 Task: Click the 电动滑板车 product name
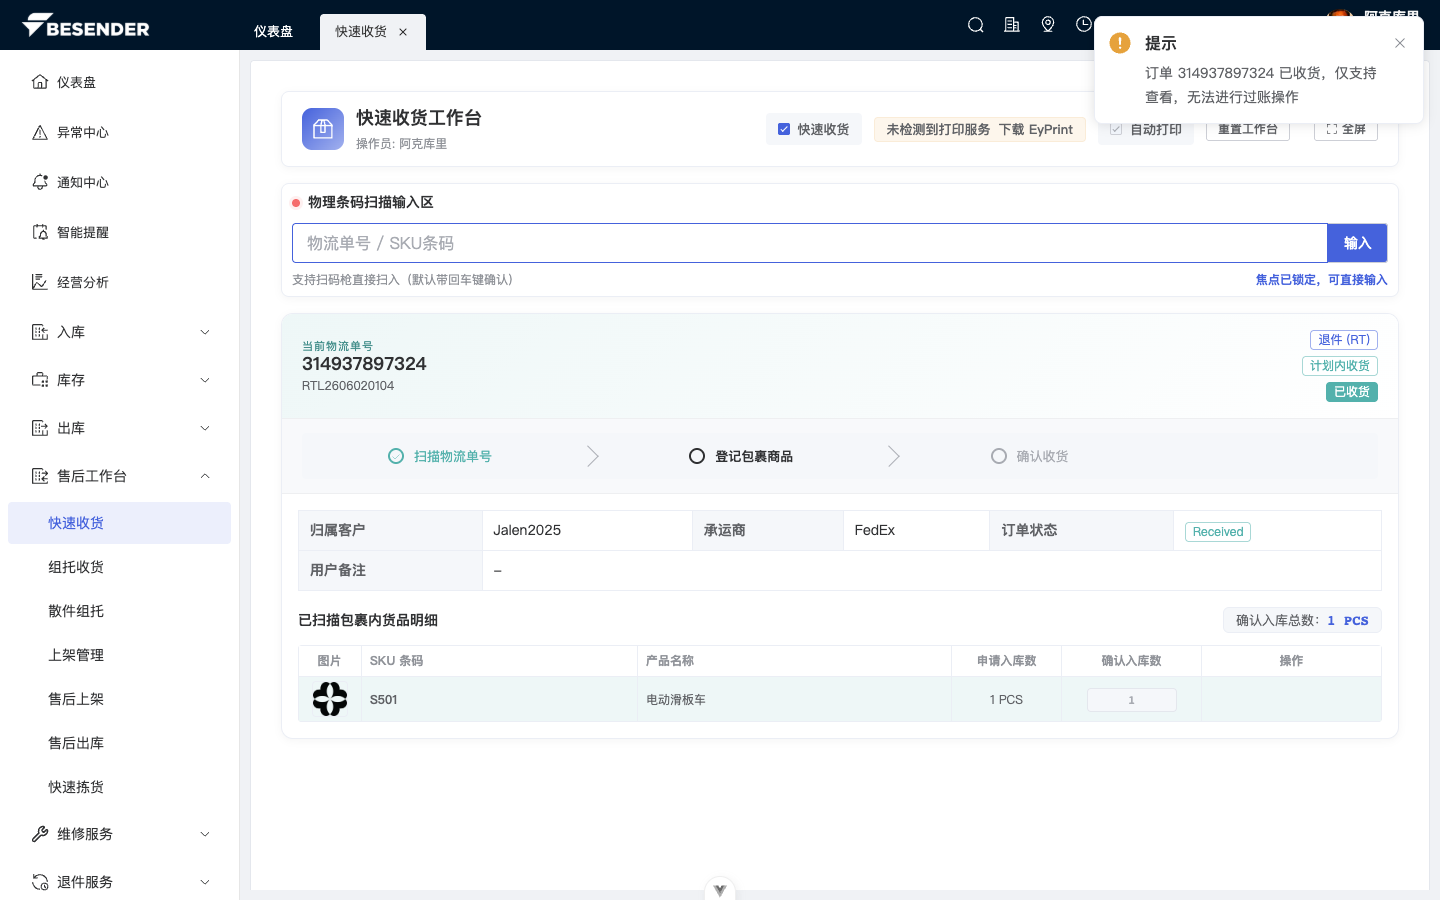point(676,700)
